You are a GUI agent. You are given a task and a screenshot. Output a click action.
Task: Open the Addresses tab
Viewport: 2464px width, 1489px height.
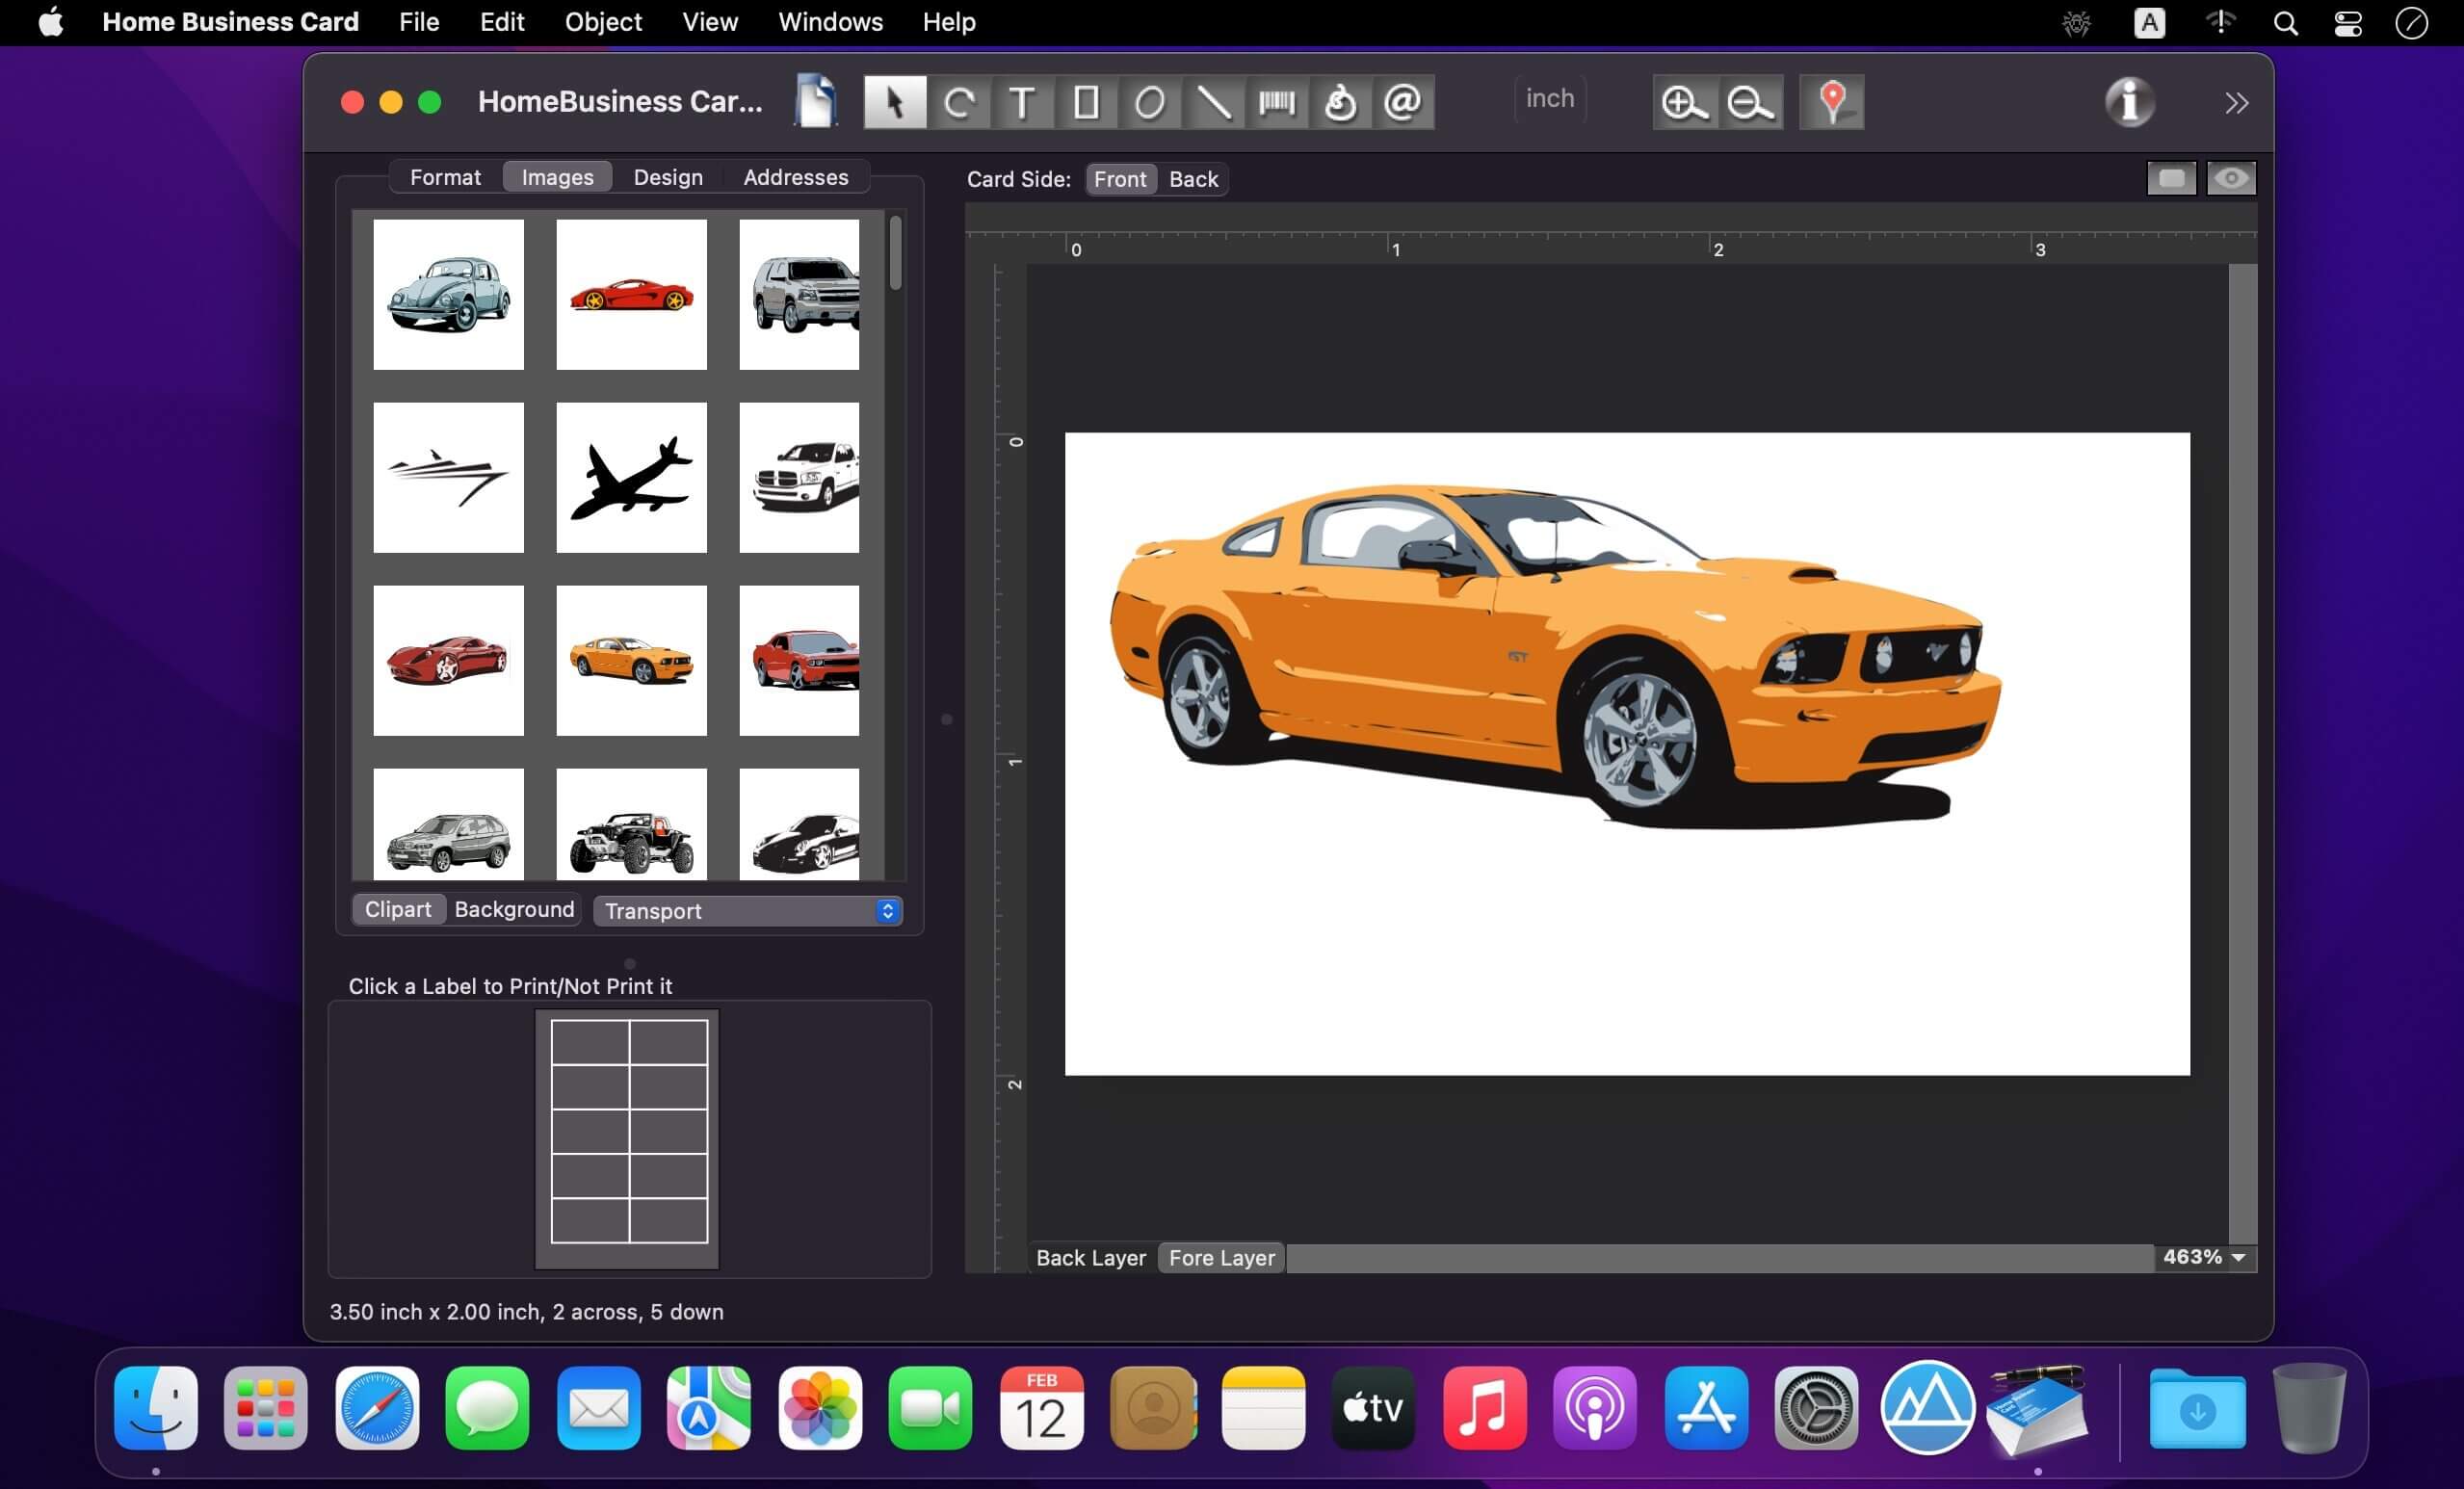(796, 177)
